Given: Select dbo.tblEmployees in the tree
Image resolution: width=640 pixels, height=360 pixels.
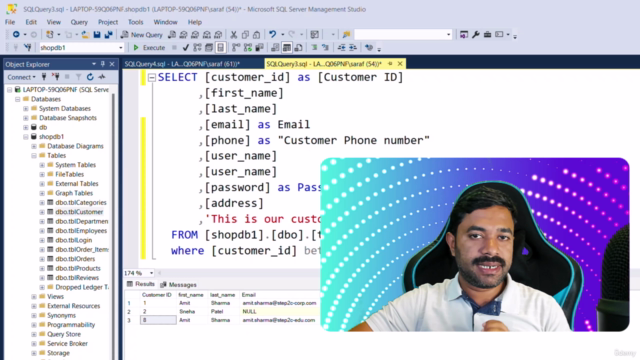Looking at the screenshot, I should click(81, 231).
